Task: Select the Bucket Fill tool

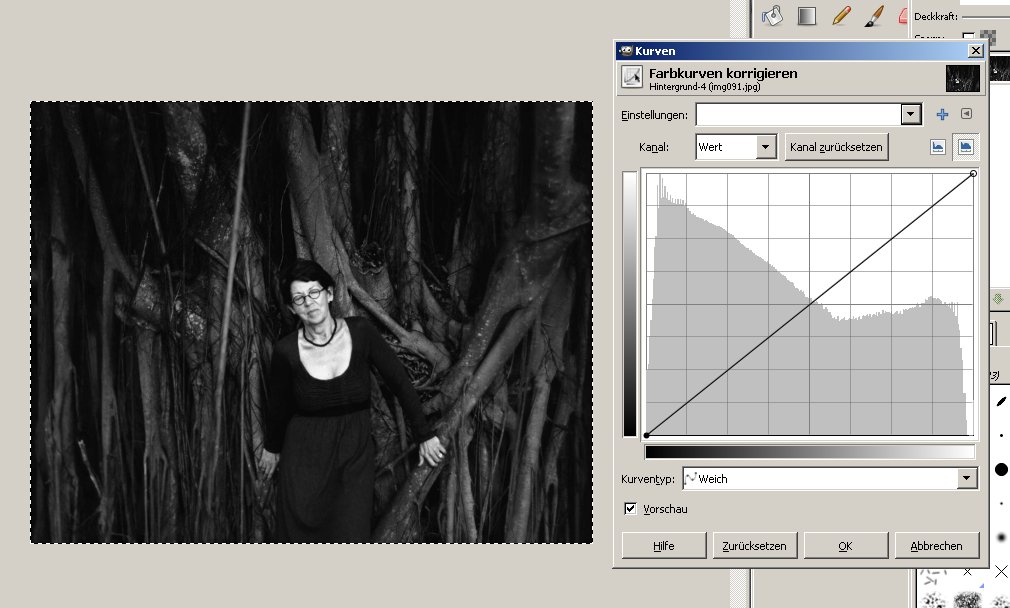Action: 772,15
